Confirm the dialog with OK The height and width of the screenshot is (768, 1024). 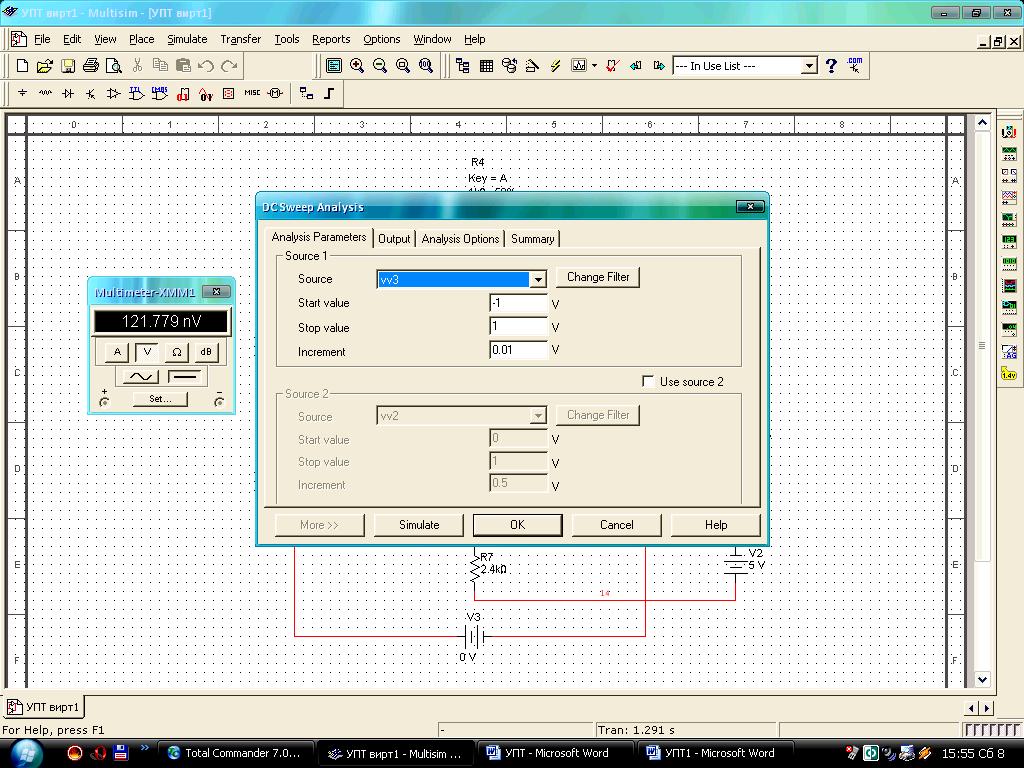[x=517, y=525]
